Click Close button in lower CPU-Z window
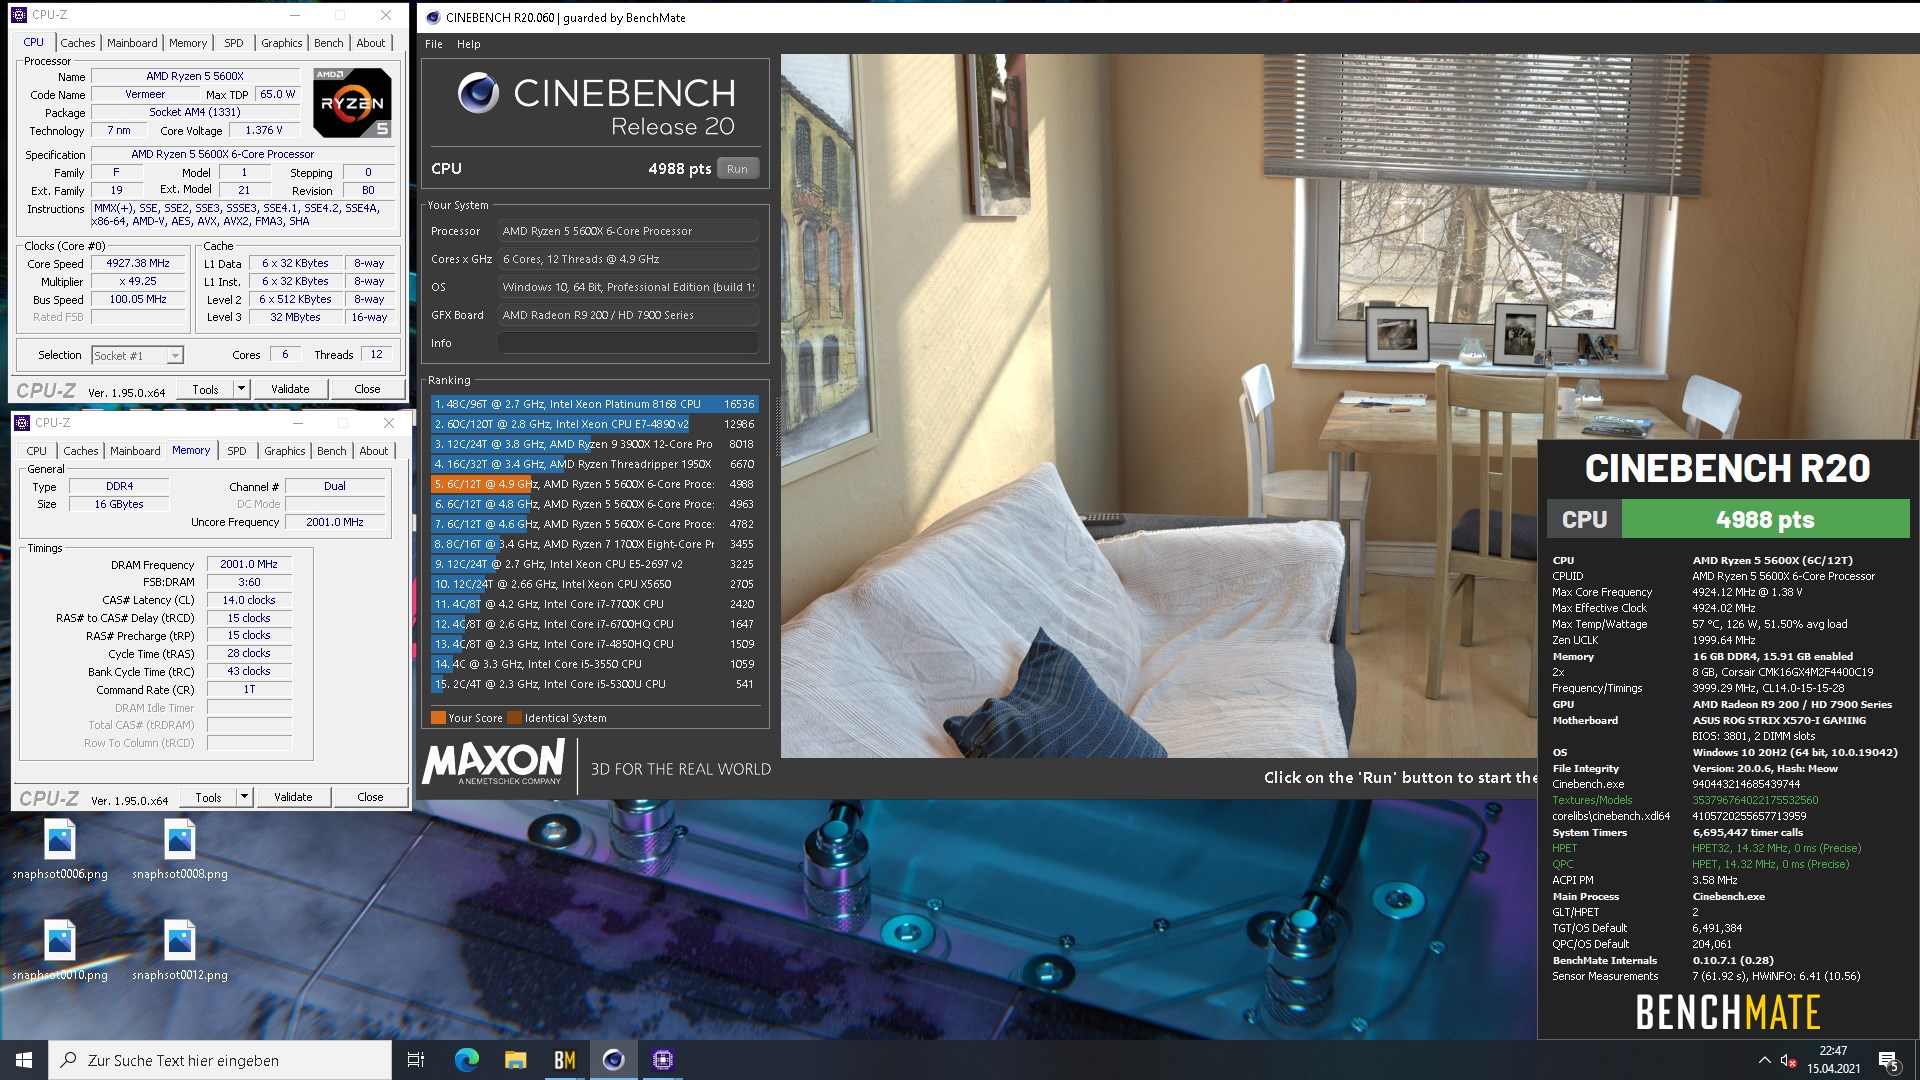Image resolution: width=1920 pixels, height=1080 pixels. 370,797
